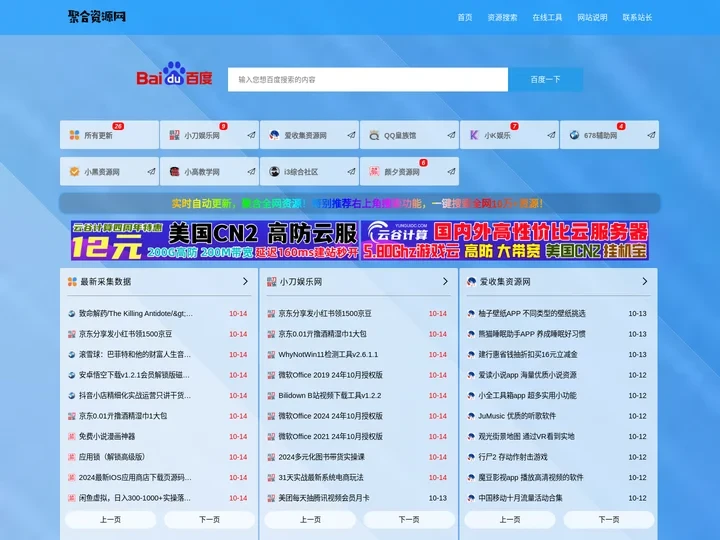Click four-dot icon beside 最新采集数据 heading
Viewport: 720px width, 540px height.
tap(72, 281)
